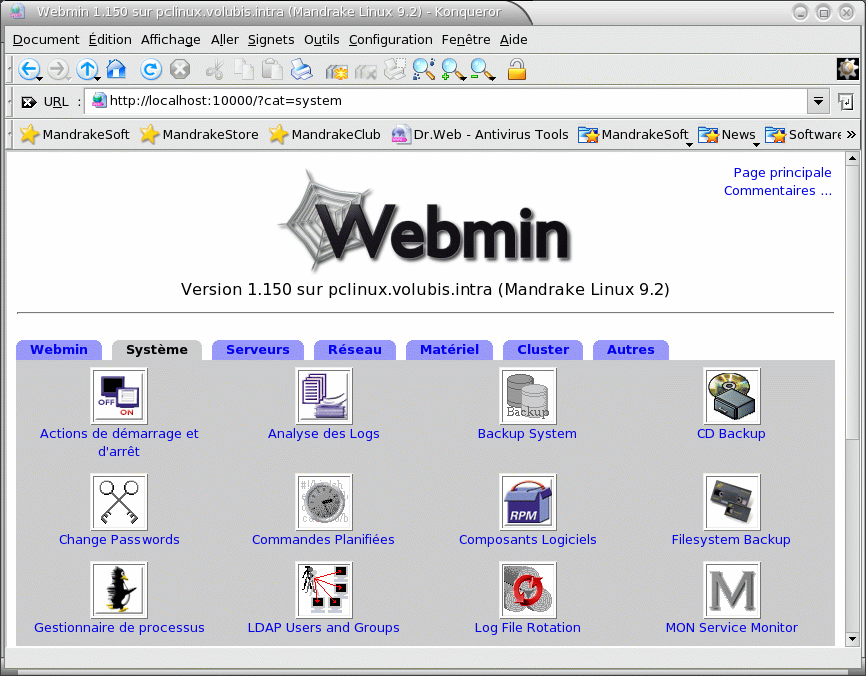This screenshot has width=866, height=676.
Task: Reload the page with the refresh icon
Action: pos(151,70)
